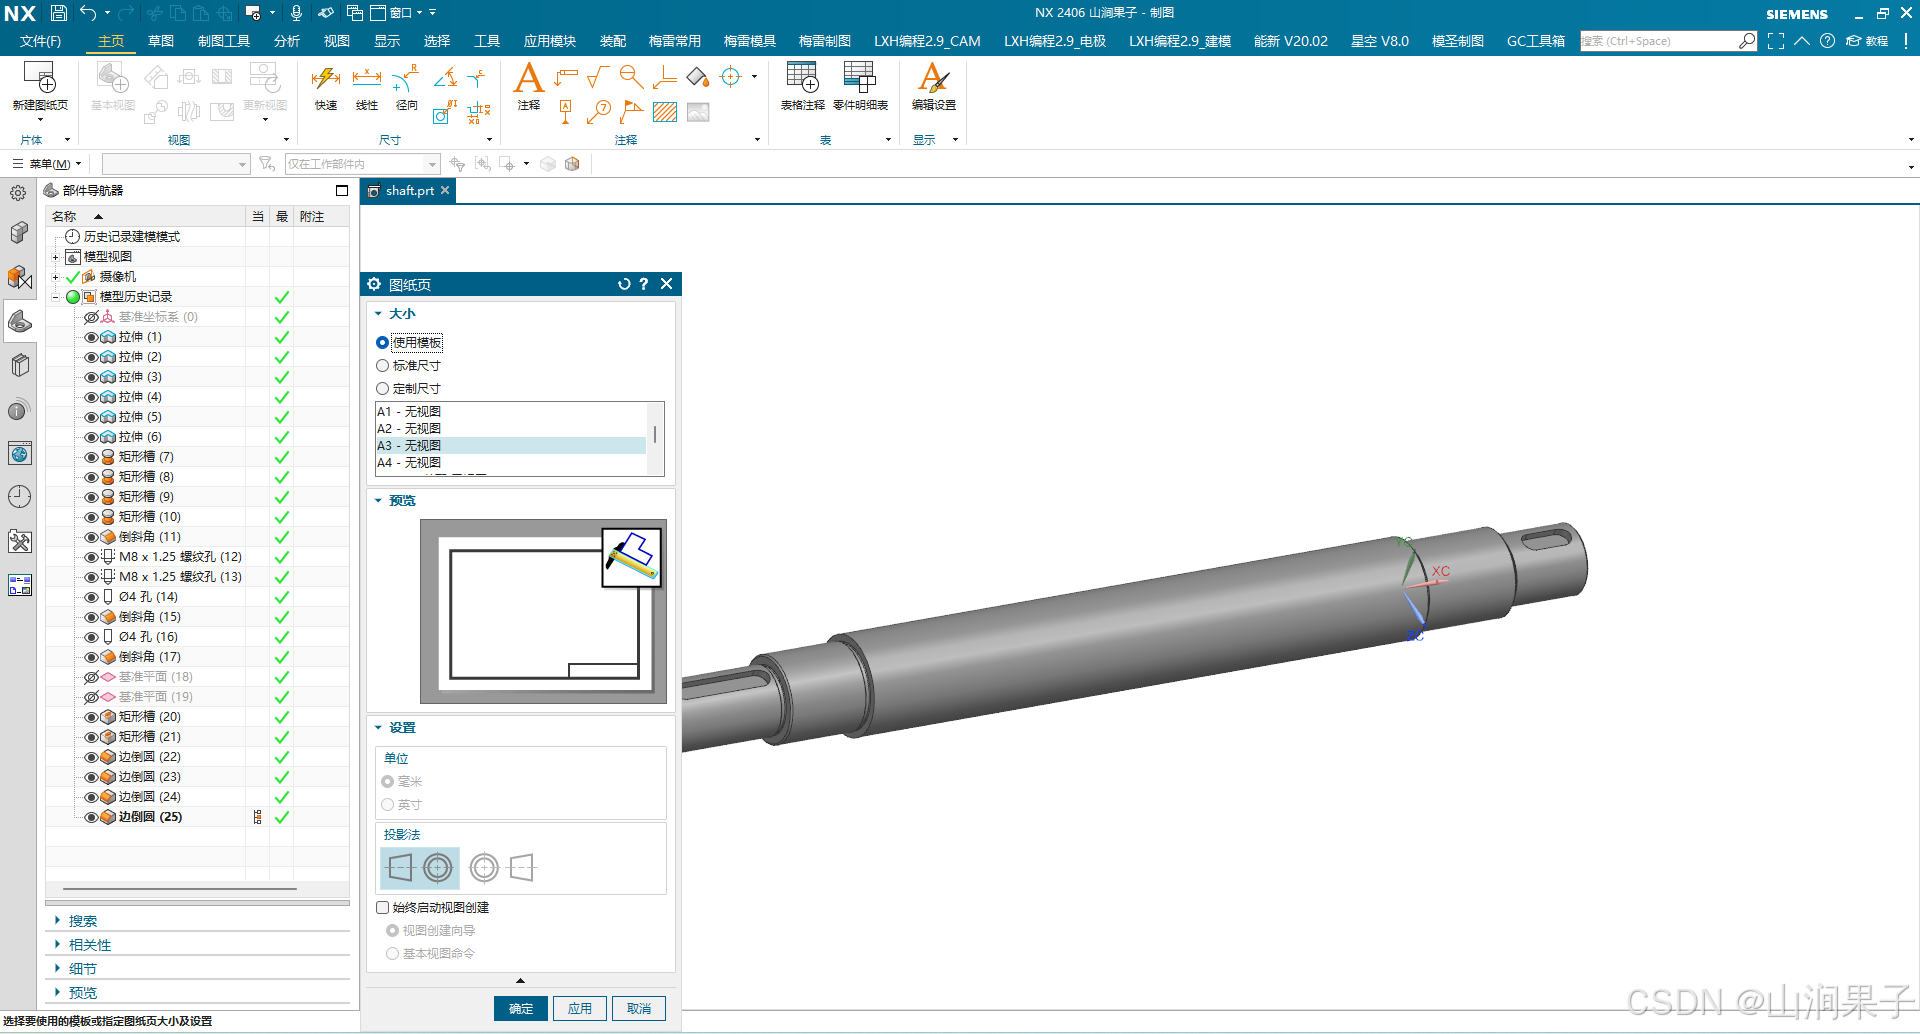The width and height of the screenshot is (1920, 1034).
Task: Show hidden 基准平面 (18) feature
Action: [x=91, y=677]
